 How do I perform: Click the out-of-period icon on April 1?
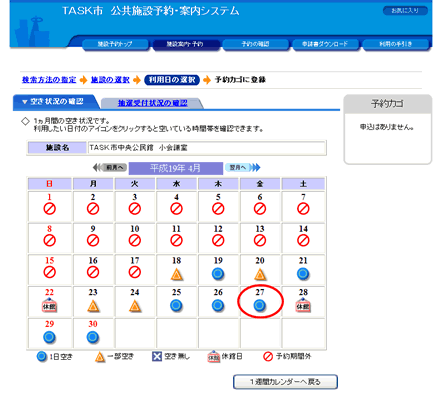49,209
